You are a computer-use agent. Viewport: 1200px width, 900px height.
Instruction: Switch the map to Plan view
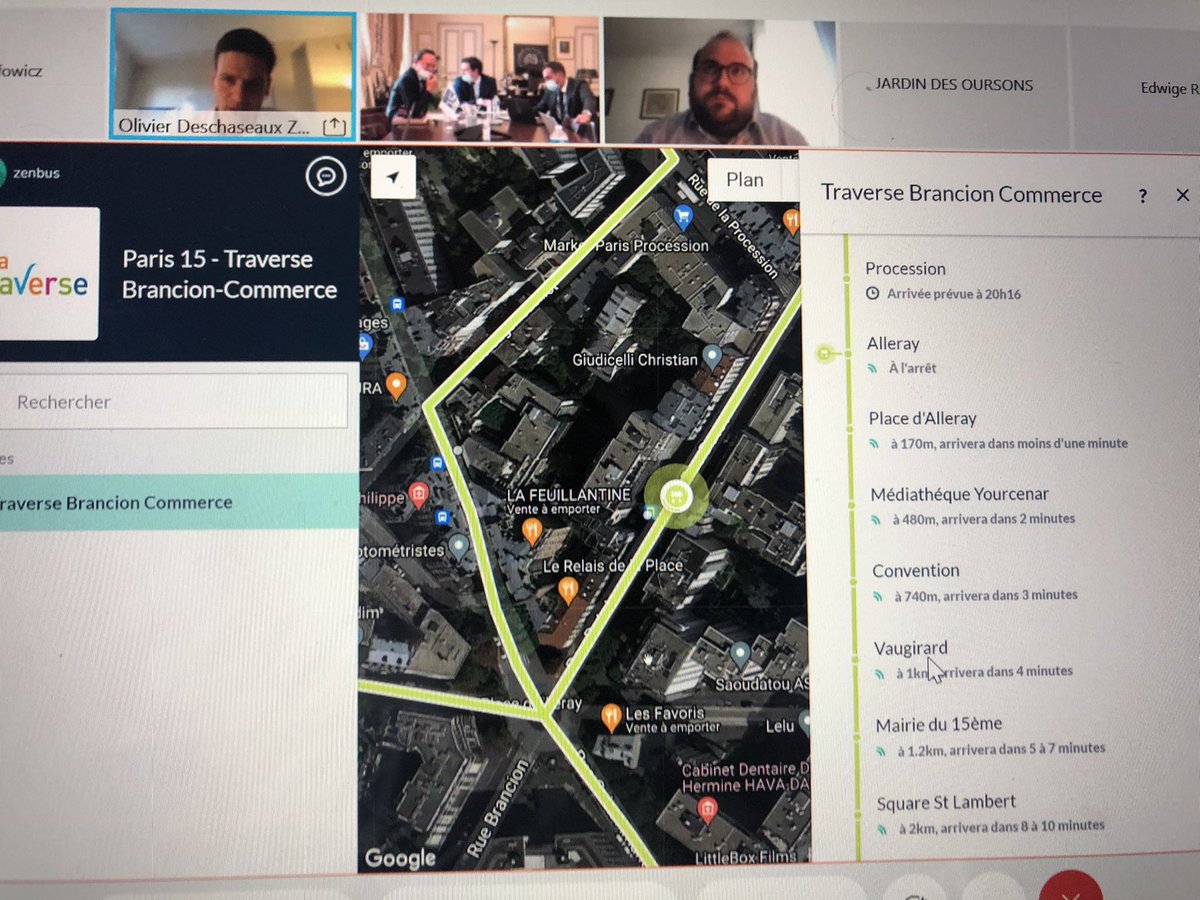[743, 180]
